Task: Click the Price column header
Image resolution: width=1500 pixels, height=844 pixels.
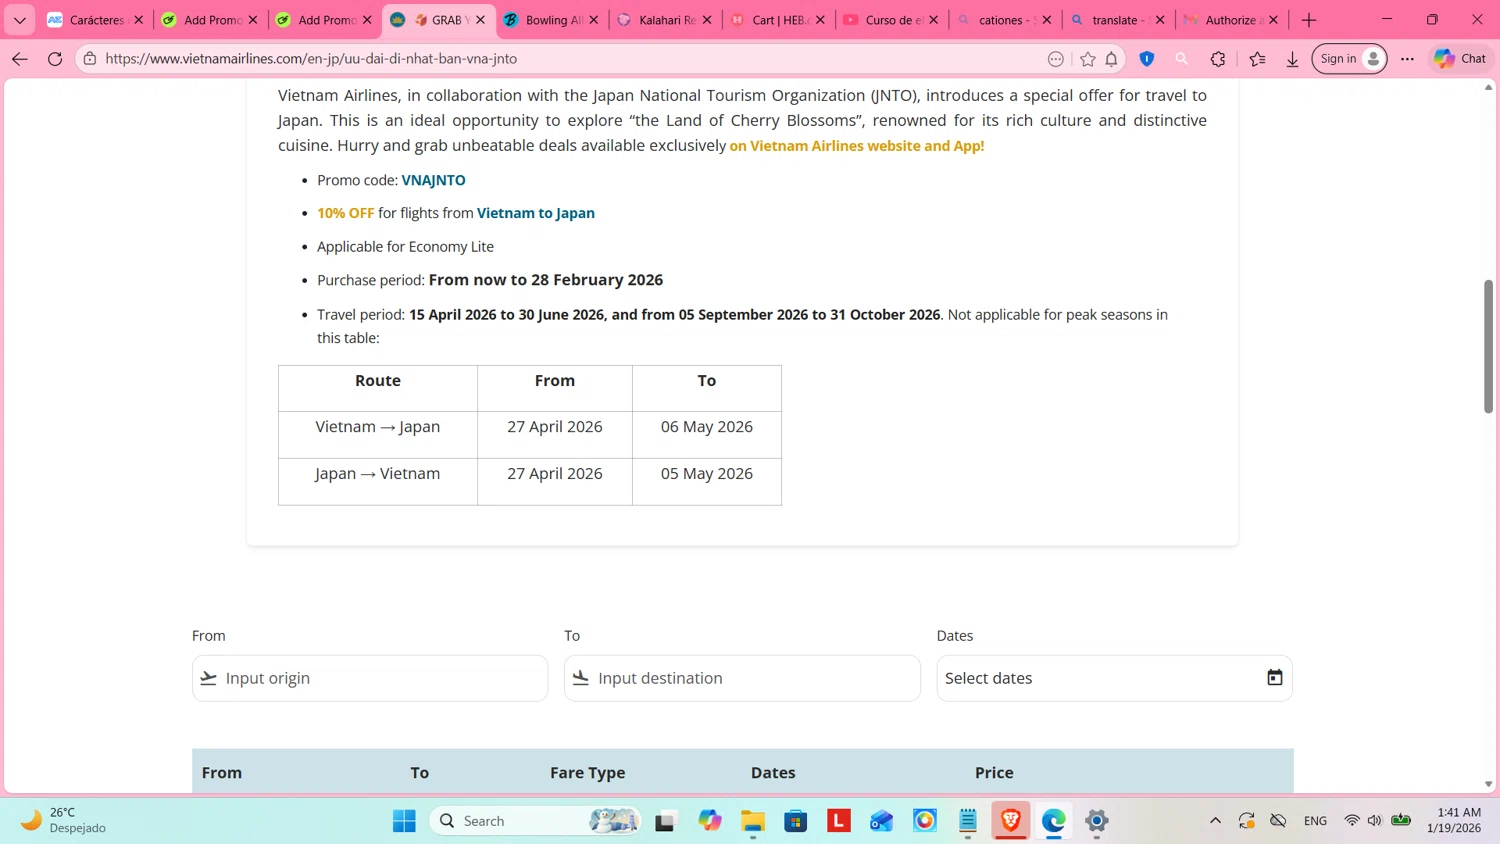Action: click(994, 772)
